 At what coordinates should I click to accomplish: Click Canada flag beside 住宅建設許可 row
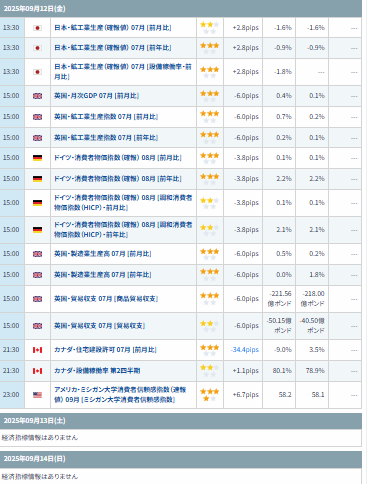tap(37, 350)
